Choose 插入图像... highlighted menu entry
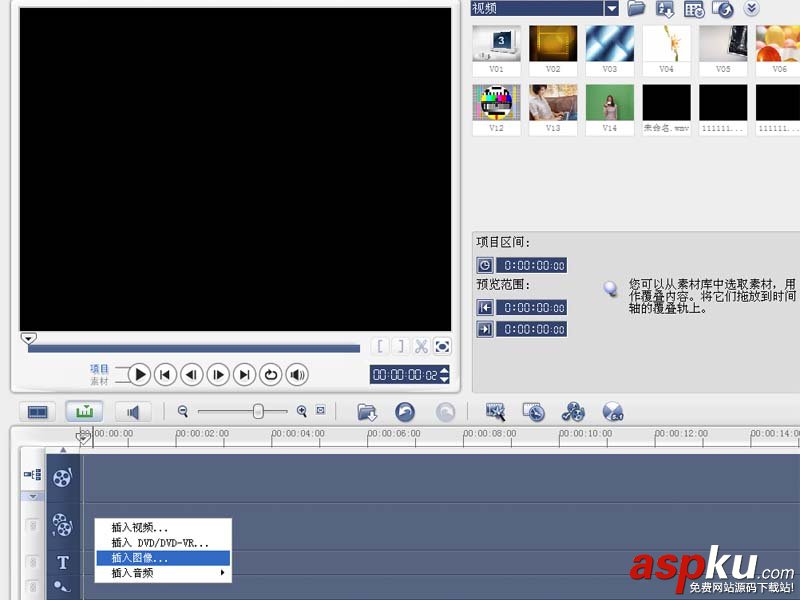This screenshot has width=800, height=600. 163,558
